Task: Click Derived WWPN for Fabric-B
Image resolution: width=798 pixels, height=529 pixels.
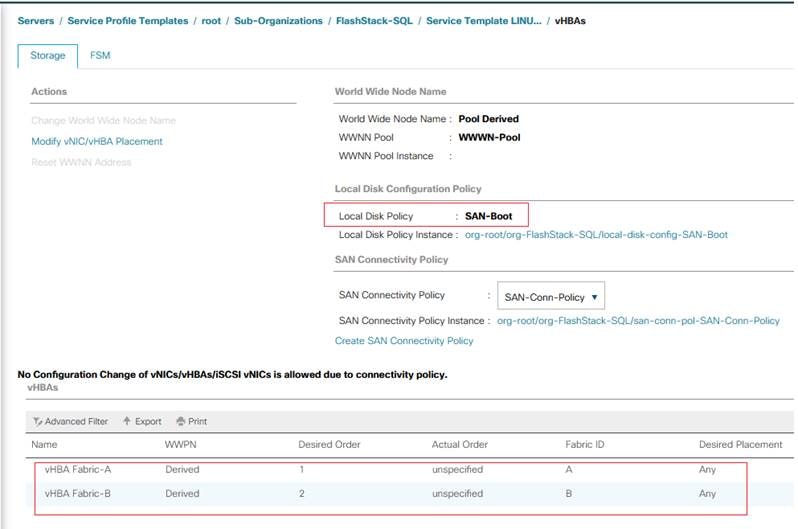Action: click(182, 493)
